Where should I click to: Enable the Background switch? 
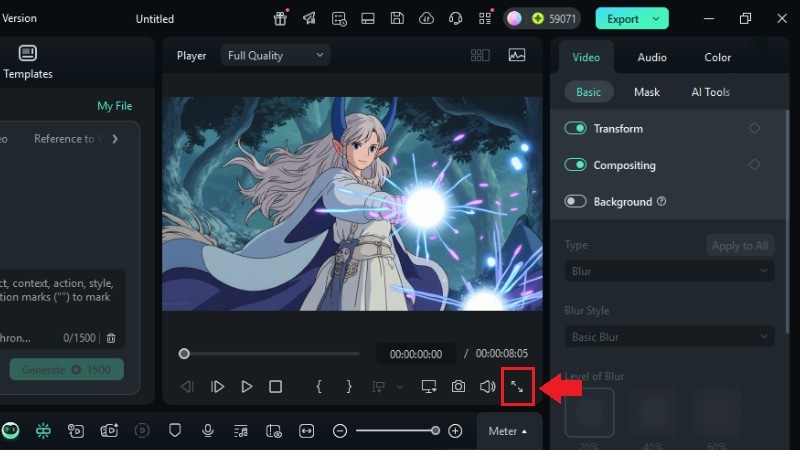[x=575, y=202]
